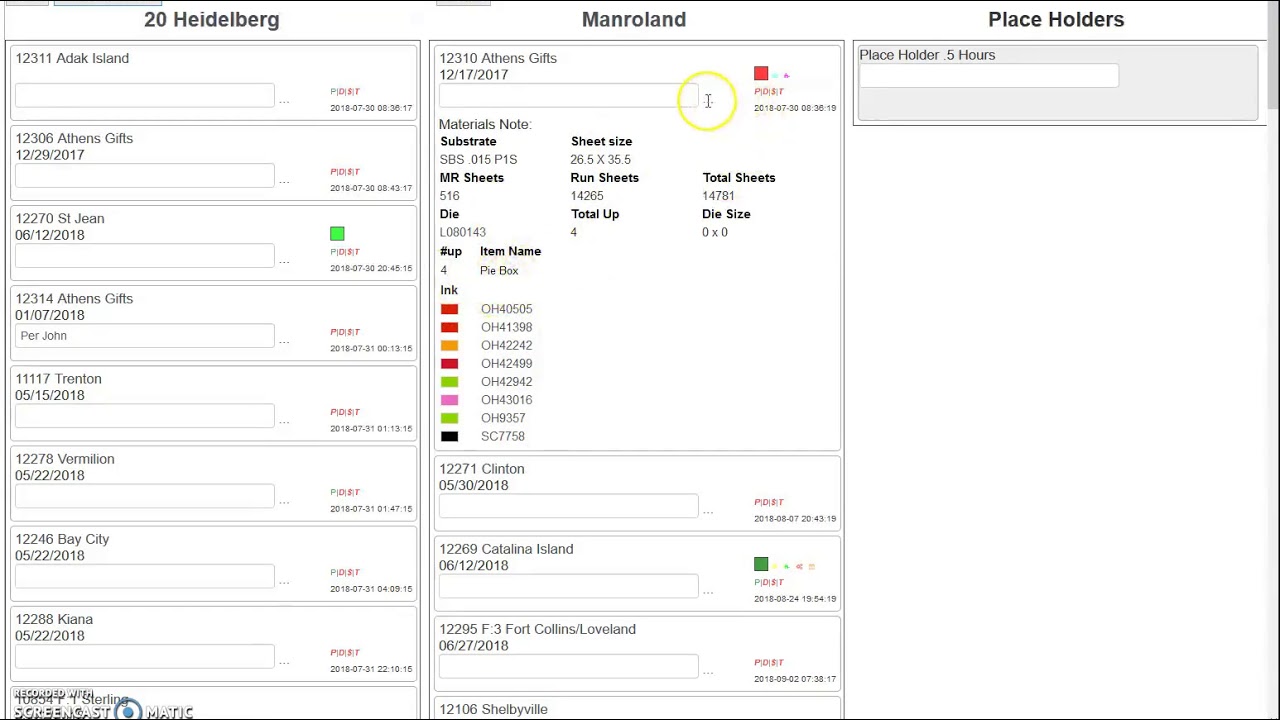Click the red OH41398 ink swatch
The width and height of the screenshot is (1280, 720).
pyautogui.click(x=449, y=327)
